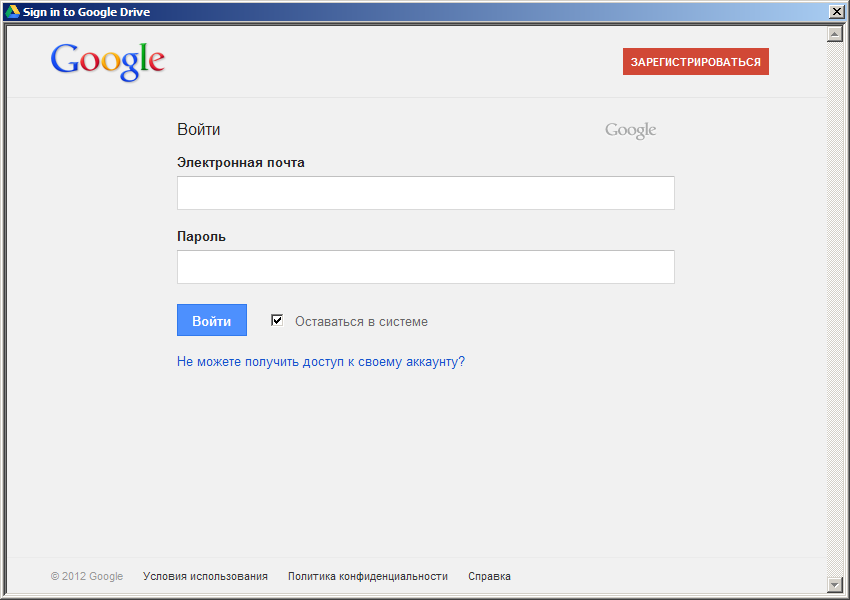The height and width of the screenshot is (600, 850).
Task: Focus the Пароль input field
Action: coord(425,267)
